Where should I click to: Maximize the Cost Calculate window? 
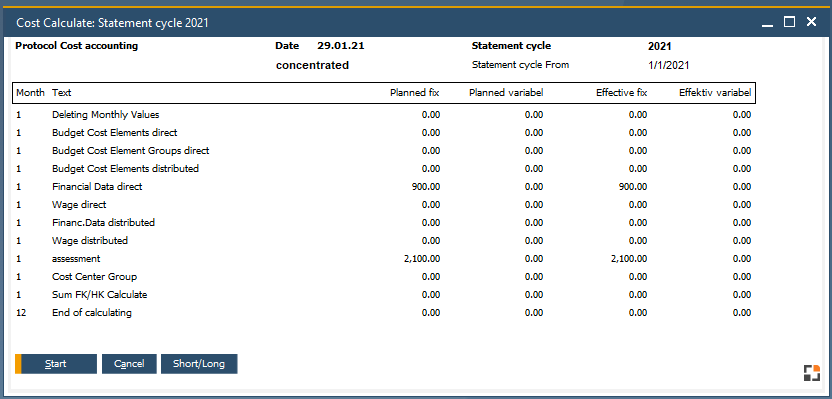(x=790, y=22)
